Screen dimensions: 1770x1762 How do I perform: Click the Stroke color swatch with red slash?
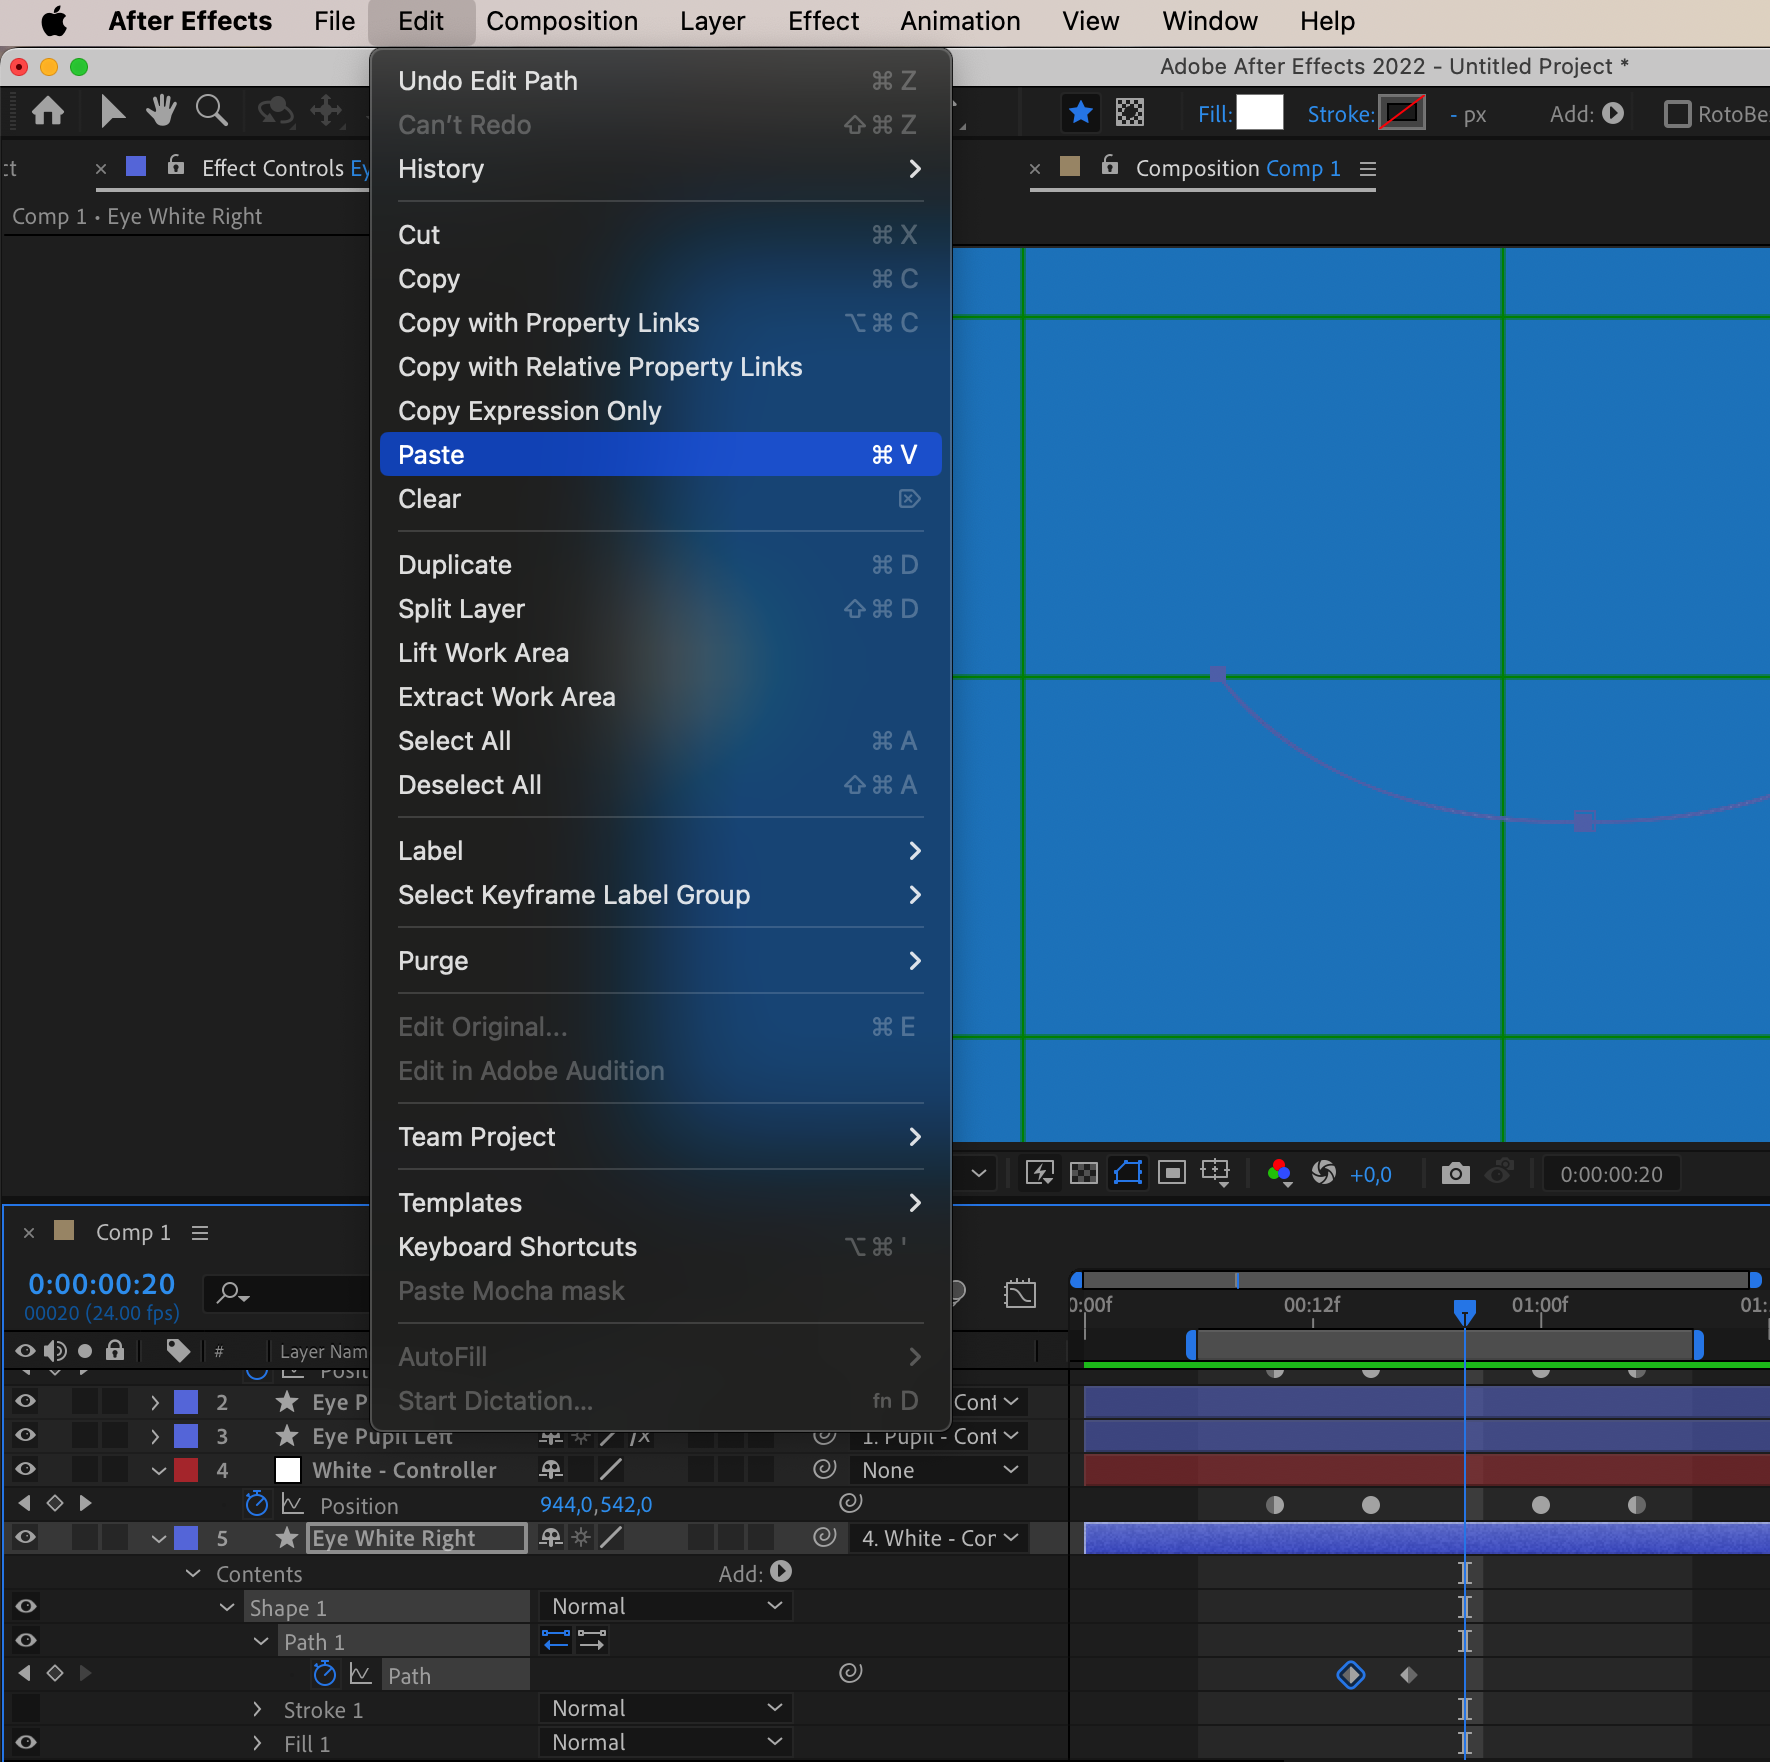pos(1402,113)
